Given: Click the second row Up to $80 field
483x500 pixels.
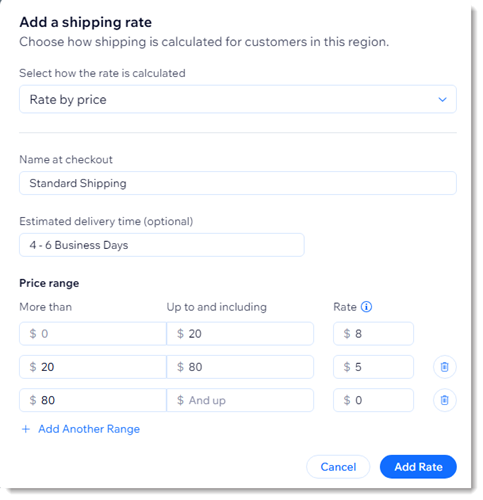Looking at the screenshot, I should pos(240,367).
